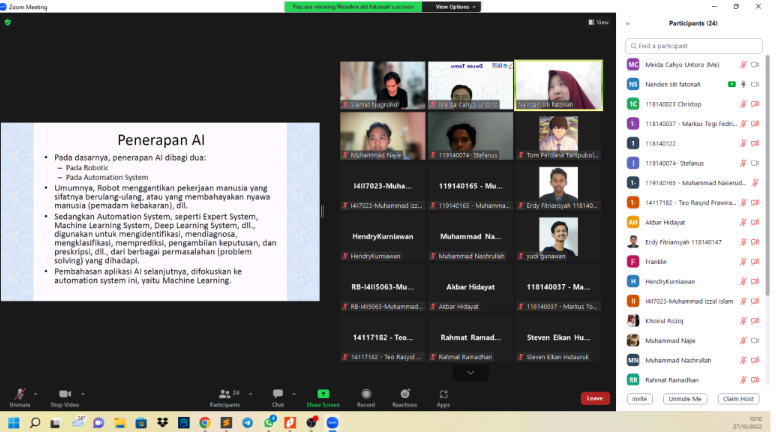Click the Leave meeting button

(595, 398)
